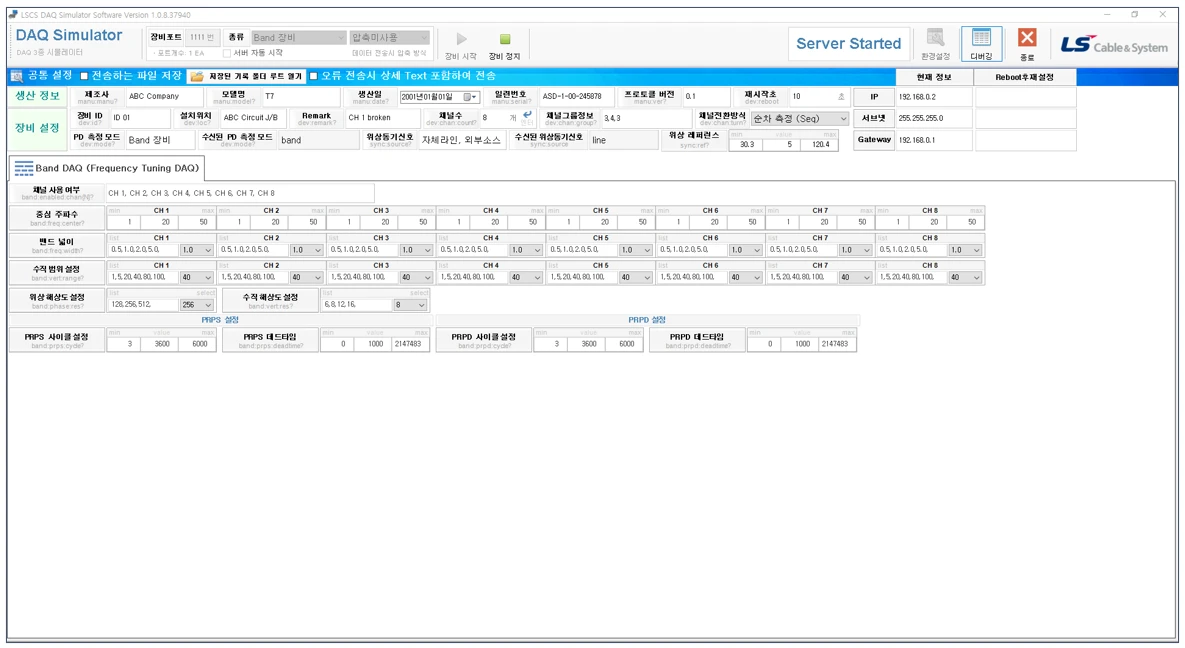Screen dimensions: 1185x648
Task: Expand 채널전환방식 순차 측정 (Seq) dropdown
Action: [800, 119]
